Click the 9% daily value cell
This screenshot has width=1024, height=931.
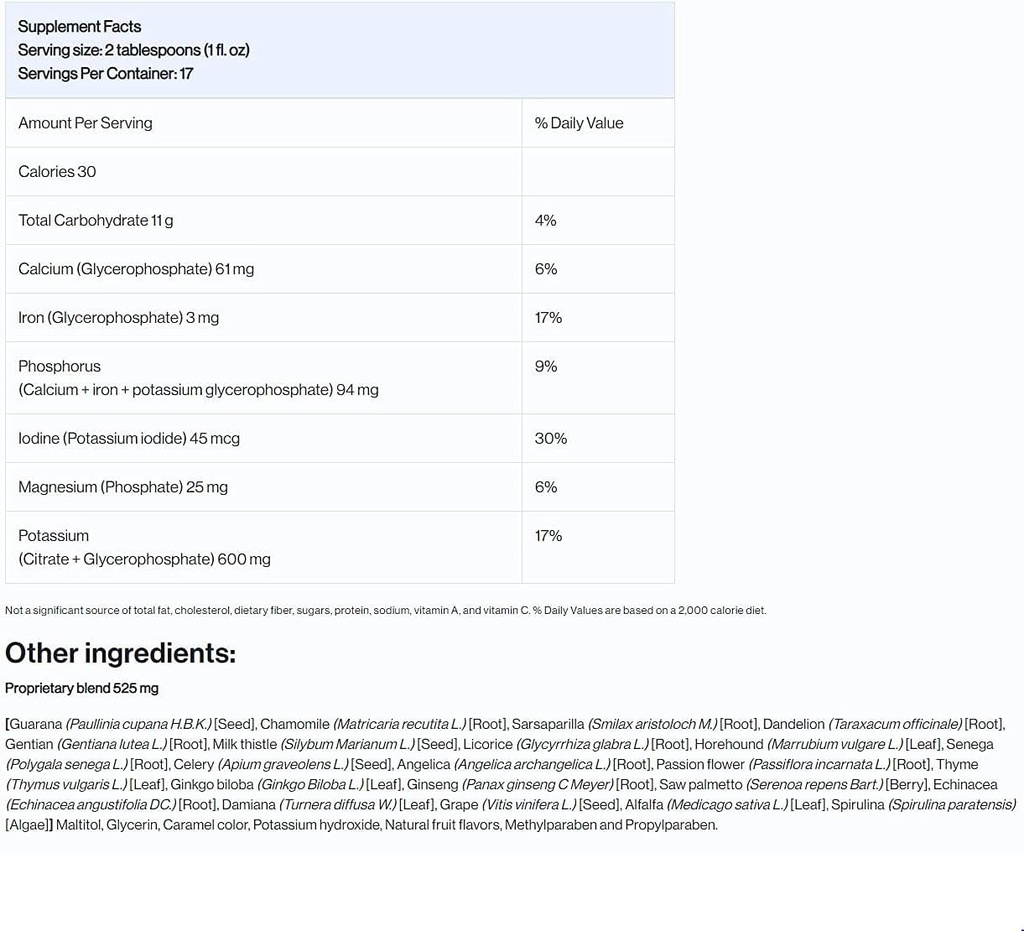point(546,366)
